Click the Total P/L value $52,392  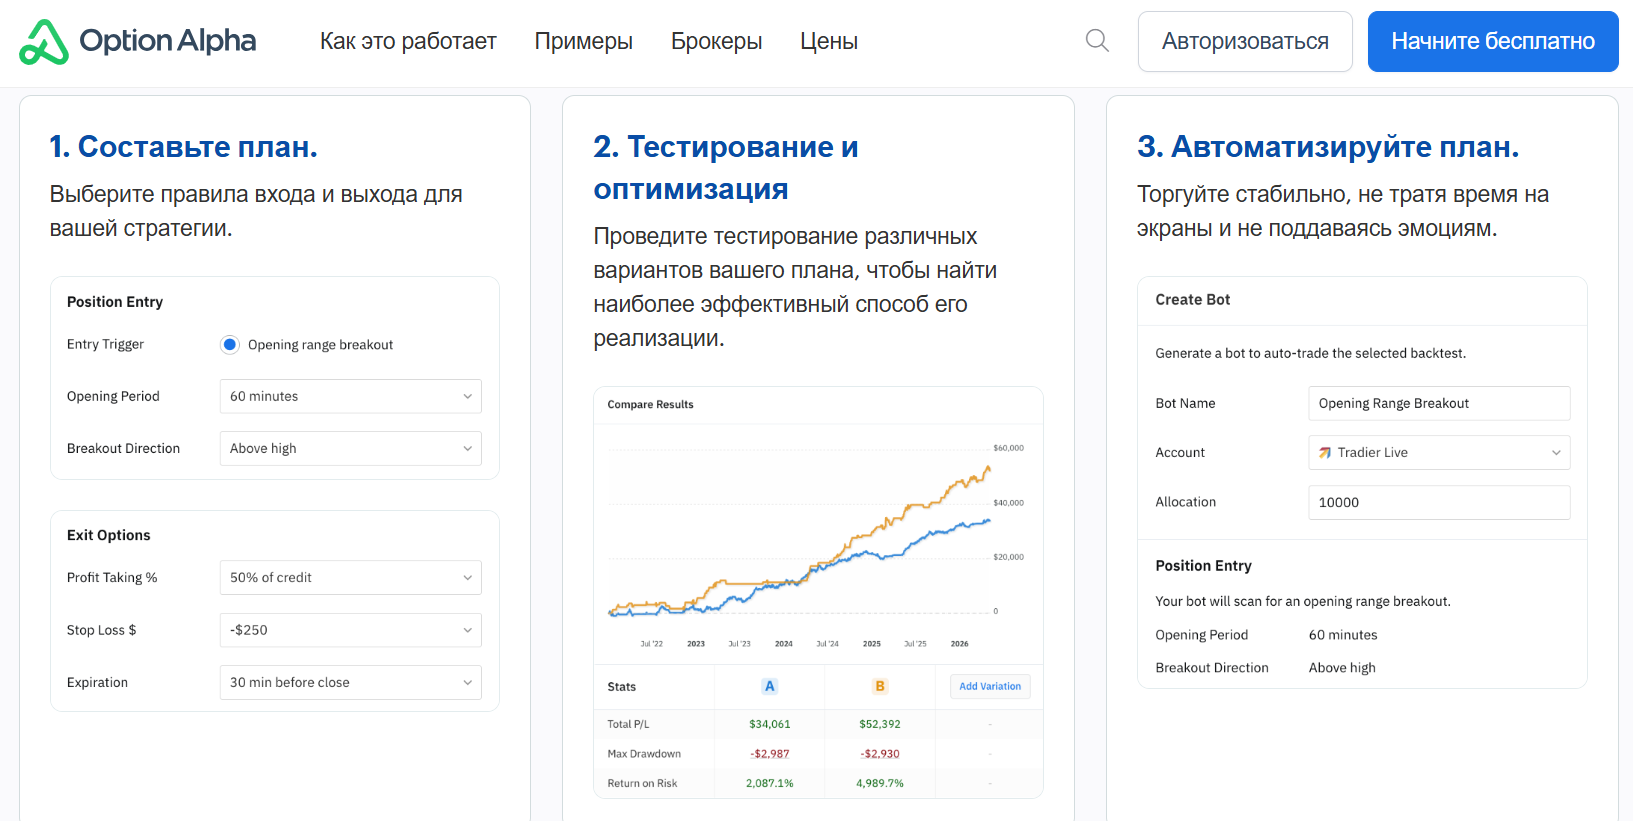point(880,724)
